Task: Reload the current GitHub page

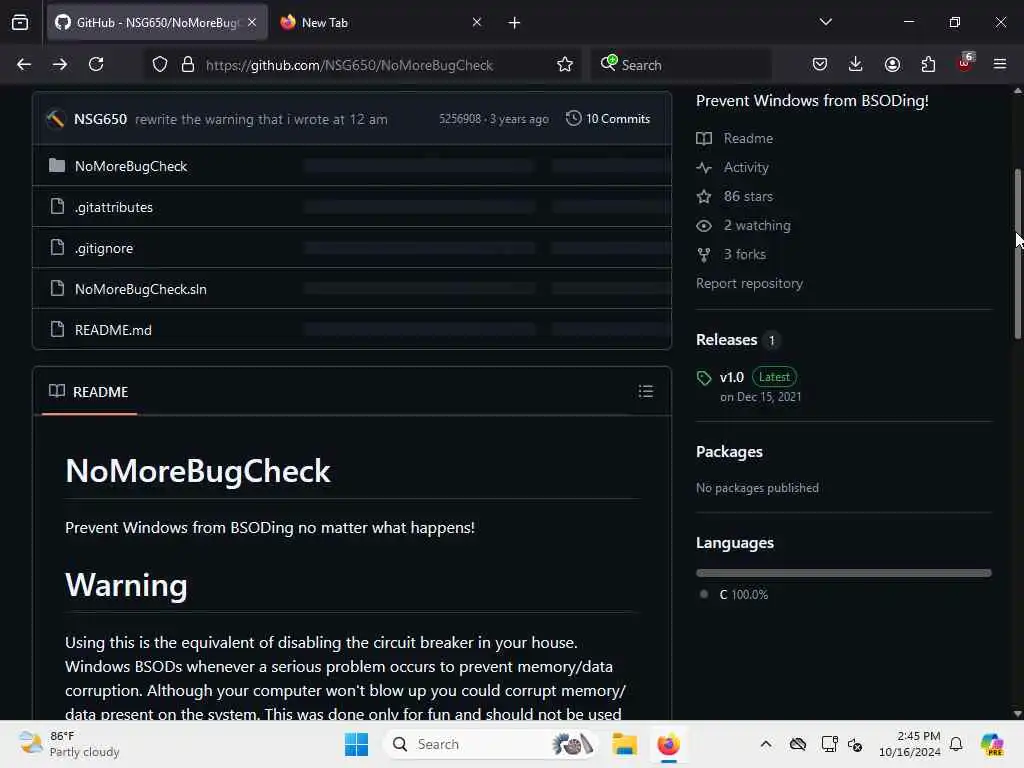Action: click(x=96, y=64)
